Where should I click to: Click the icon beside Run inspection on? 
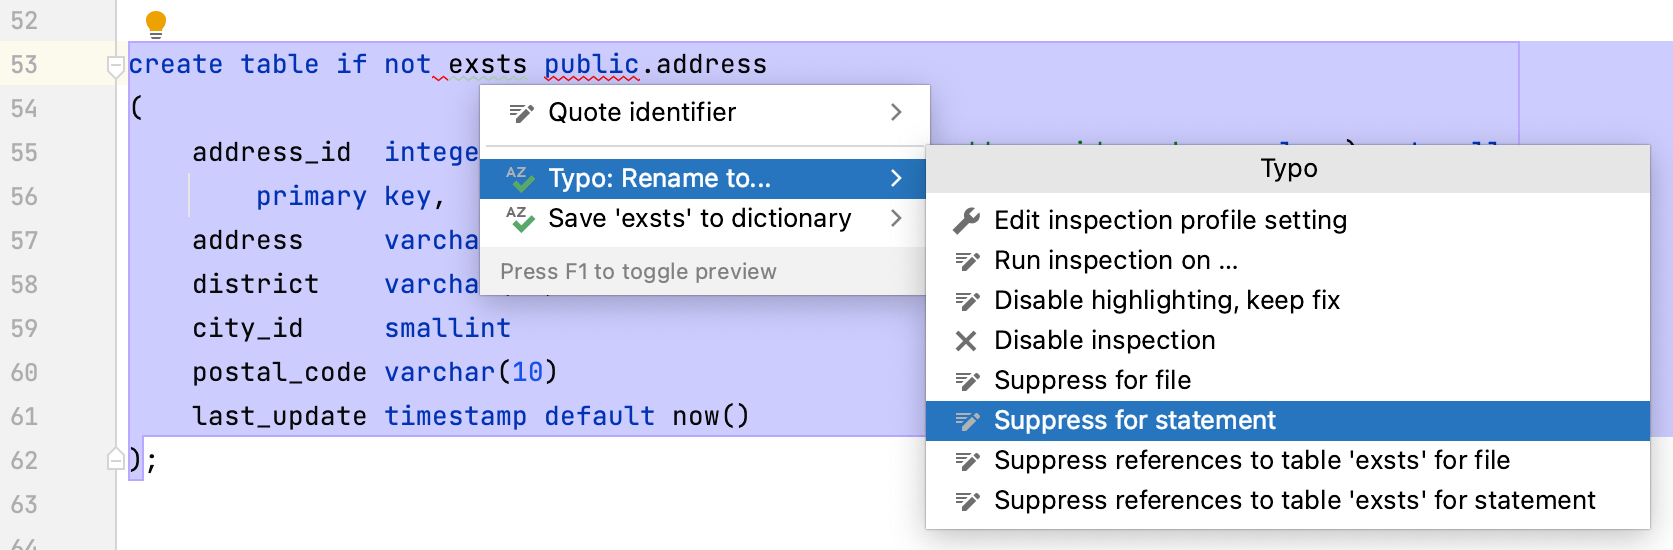coord(966,261)
